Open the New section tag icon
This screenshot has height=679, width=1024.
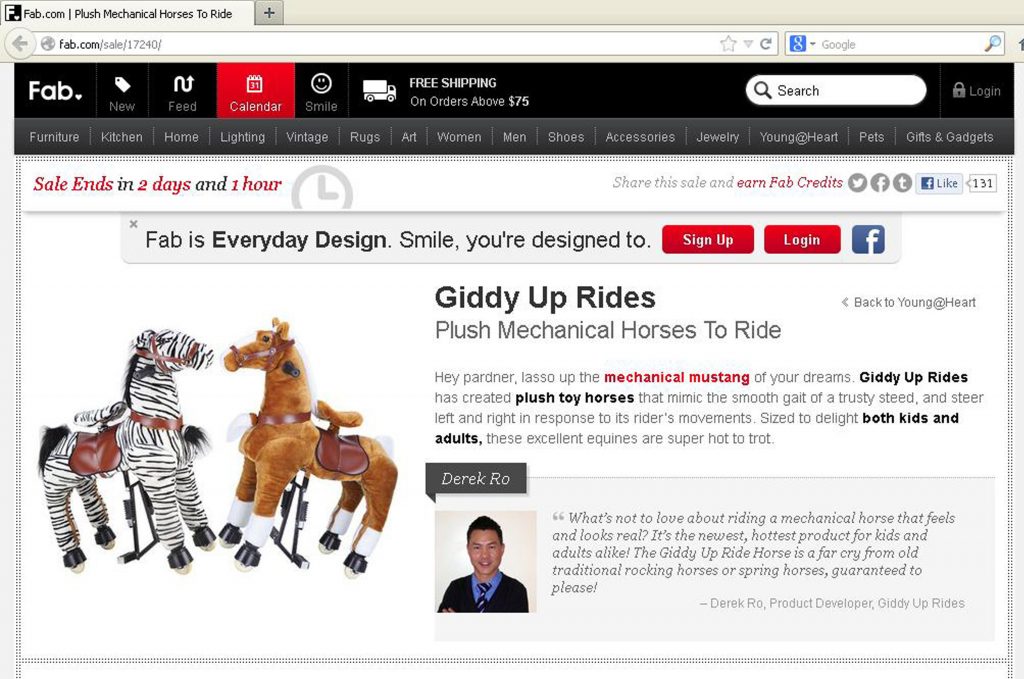click(122, 85)
